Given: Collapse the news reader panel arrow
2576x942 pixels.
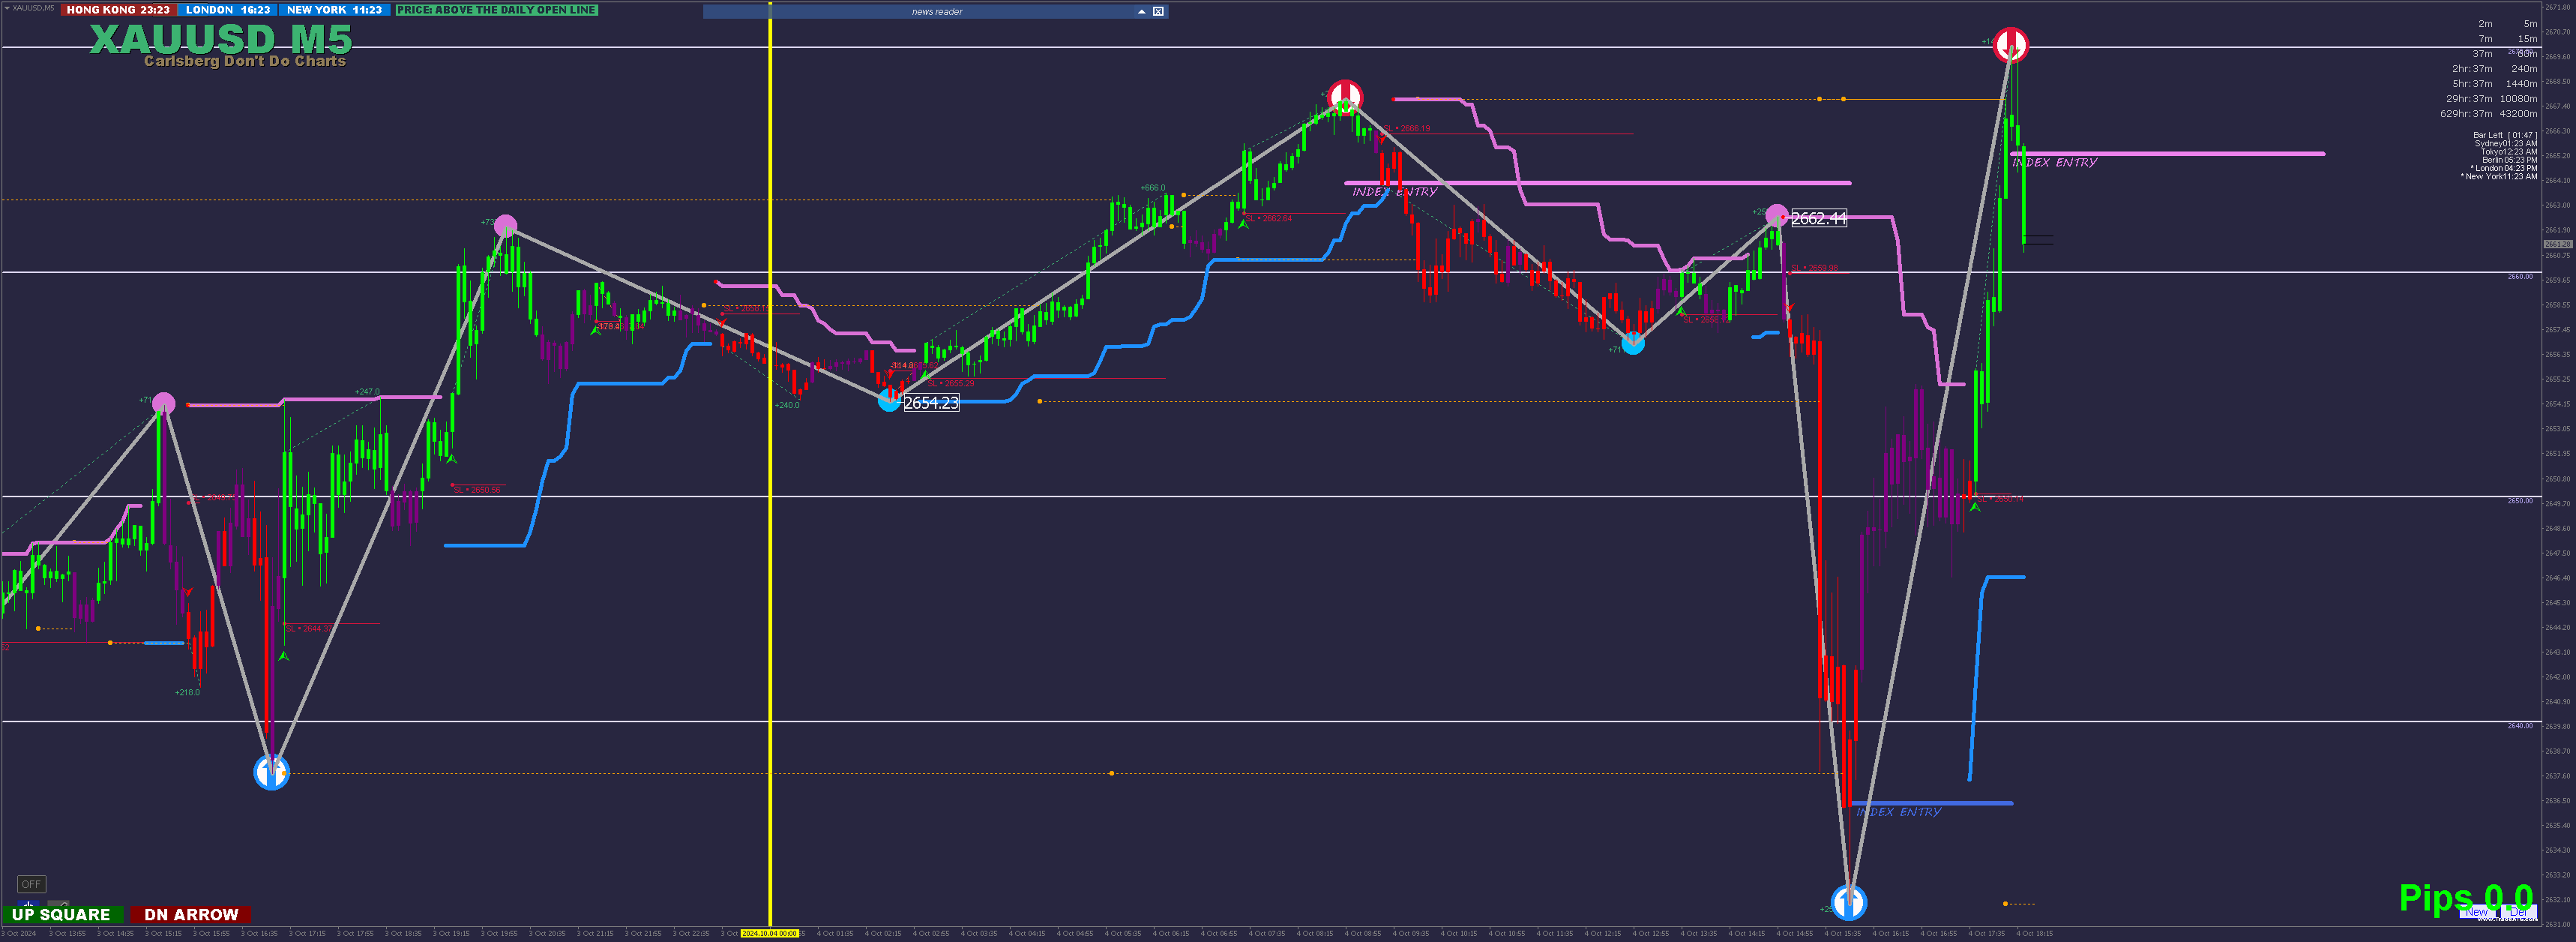Looking at the screenshot, I should (1141, 12).
